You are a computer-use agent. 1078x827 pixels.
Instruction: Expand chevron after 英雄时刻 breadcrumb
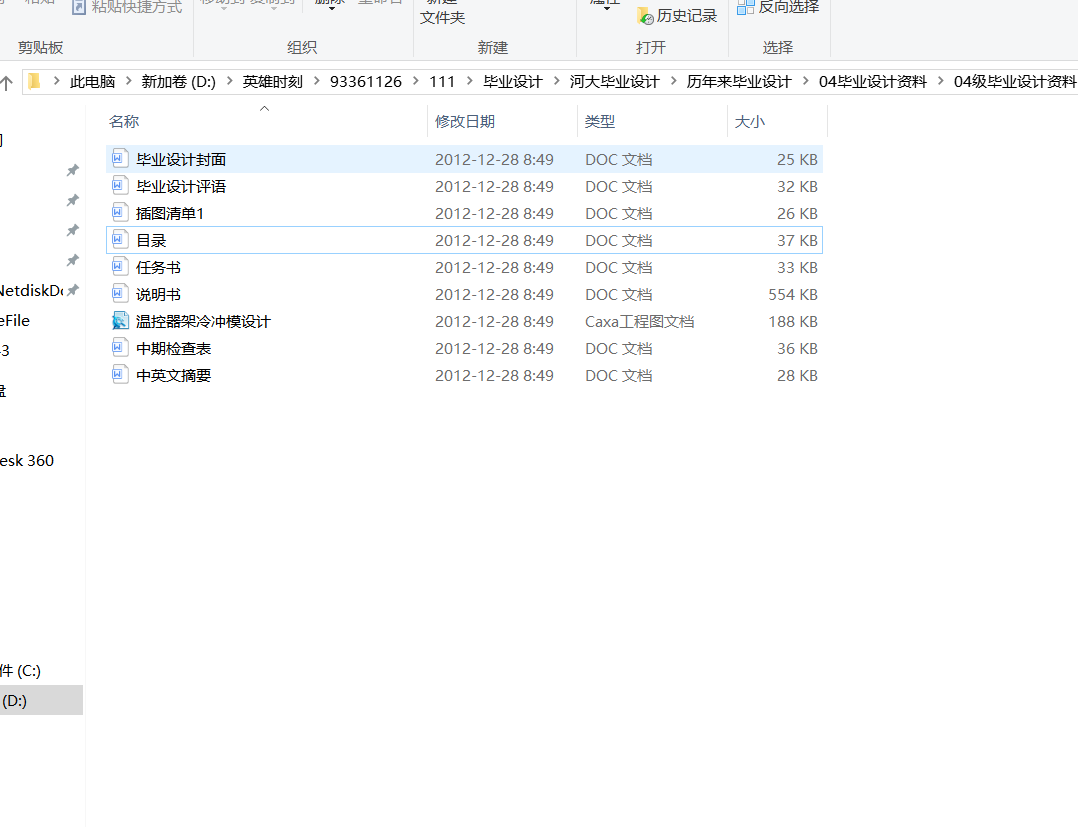click(317, 82)
